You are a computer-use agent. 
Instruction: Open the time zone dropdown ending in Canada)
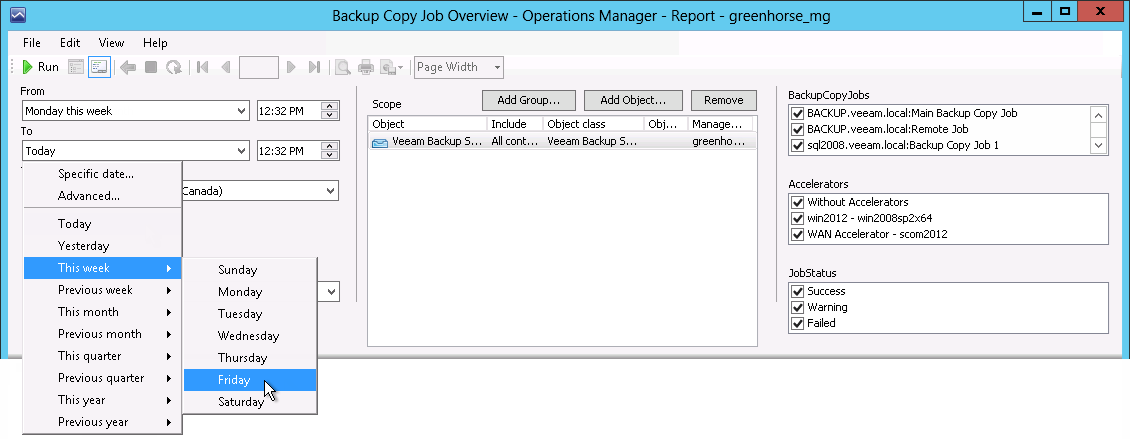(x=331, y=191)
